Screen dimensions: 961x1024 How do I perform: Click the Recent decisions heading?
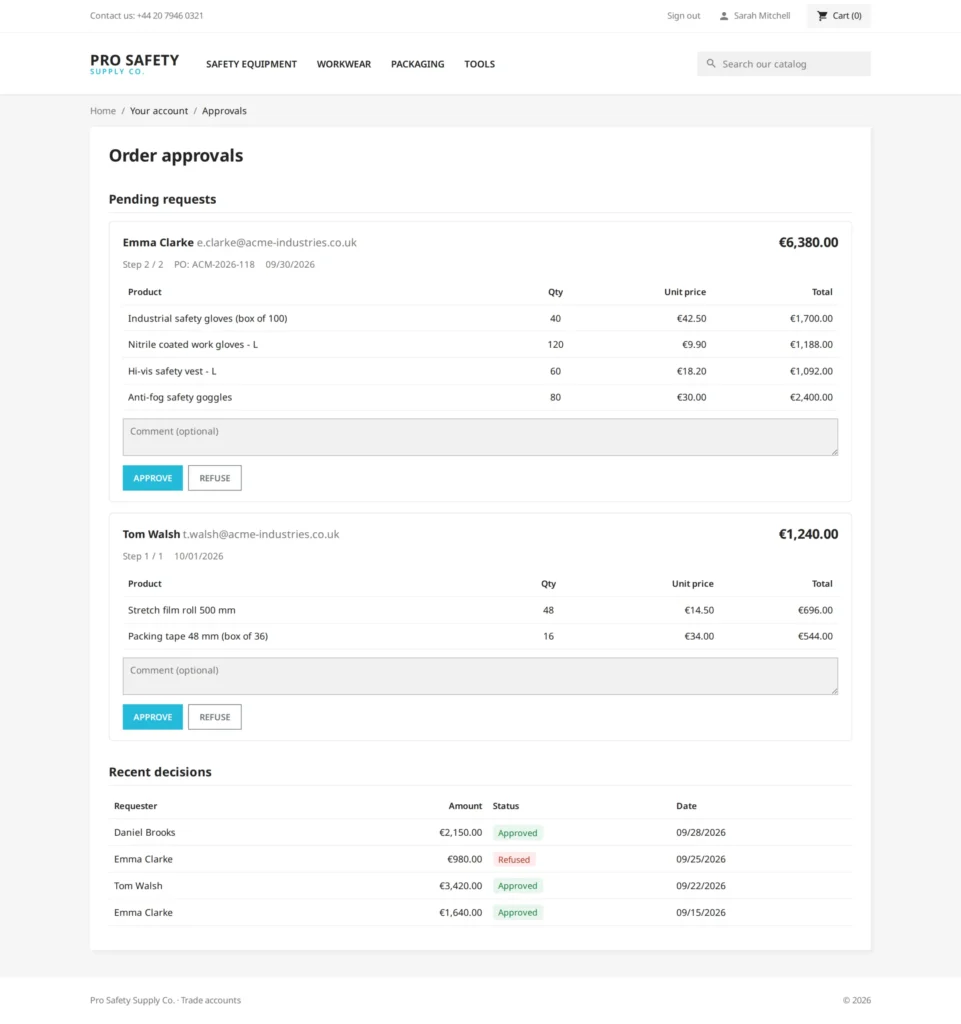[x=160, y=772]
